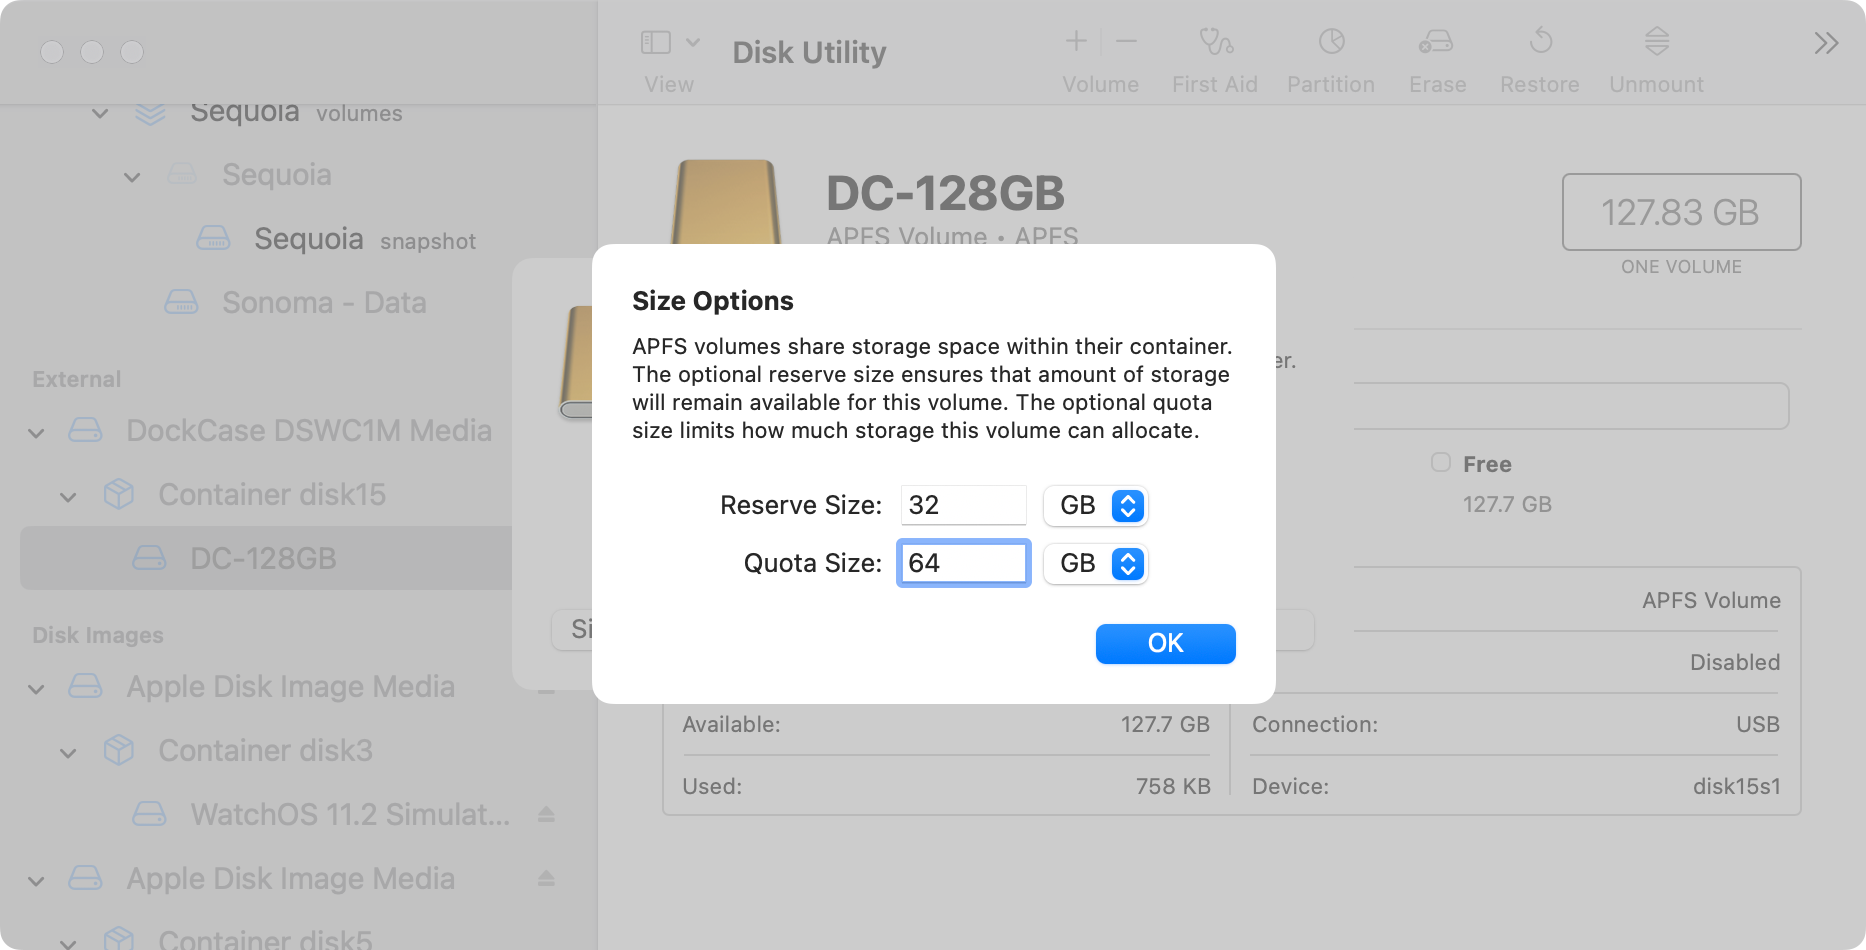
Task: Select Sonoma - Data volume
Action: point(324,302)
